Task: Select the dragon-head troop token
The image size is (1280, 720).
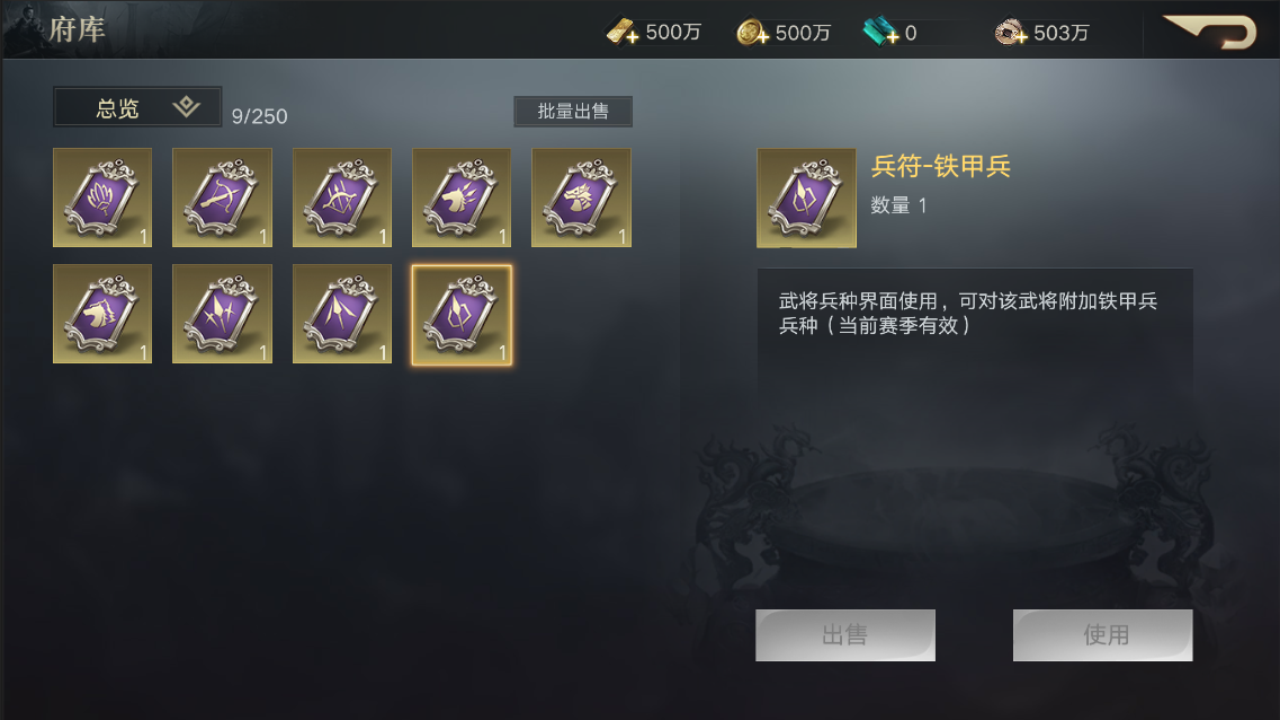Action: (581, 197)
